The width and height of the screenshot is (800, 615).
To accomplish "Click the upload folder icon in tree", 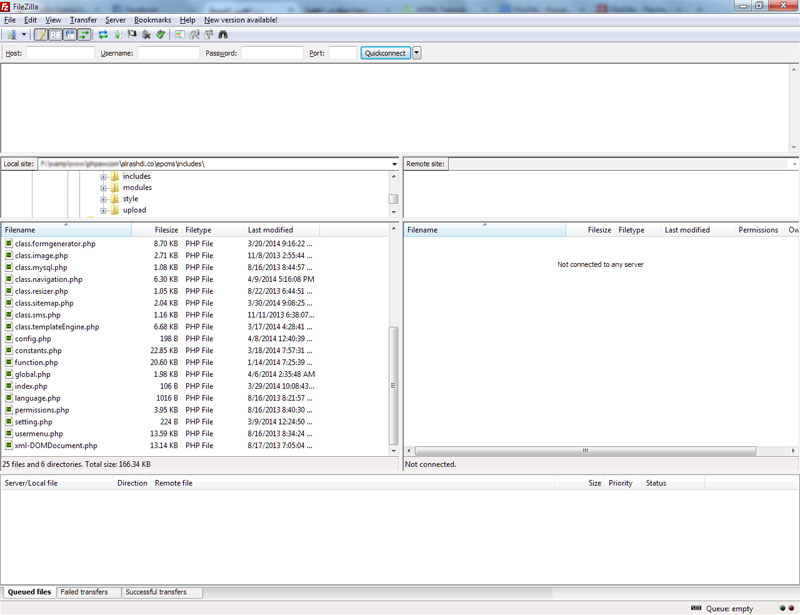I will point(114,210).
